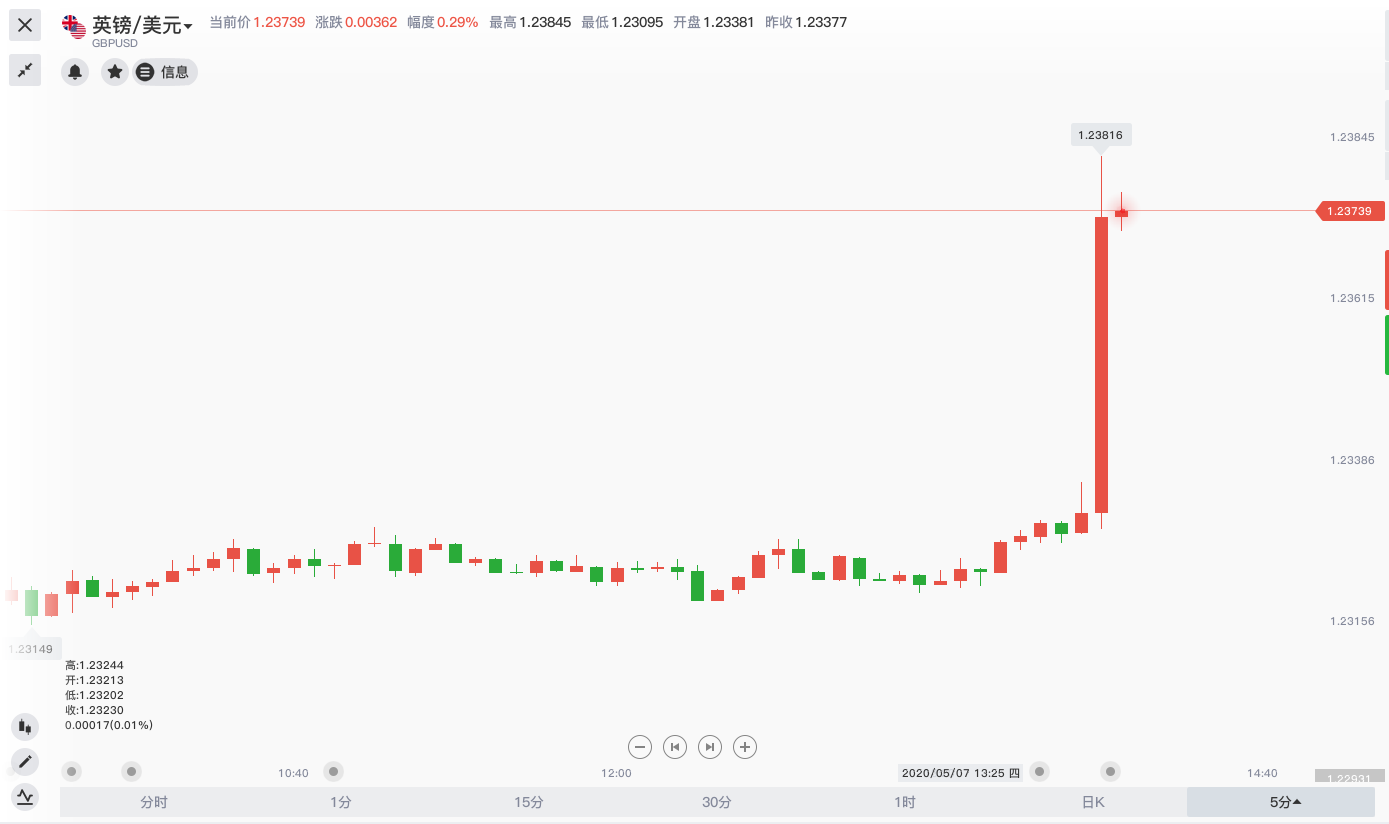The width and height of the screenshot is (1389, 824).
Task: Switch to the 分时 timeframe tab
Action: click(x=154, y=802)
